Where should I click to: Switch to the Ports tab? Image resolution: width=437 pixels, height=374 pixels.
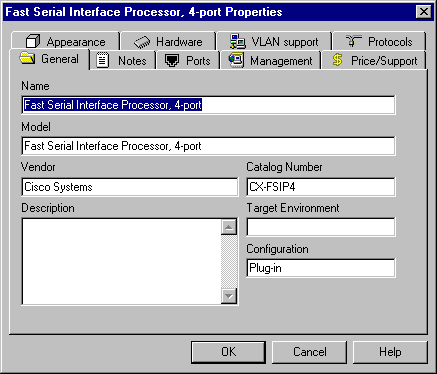tap(188, 61)
